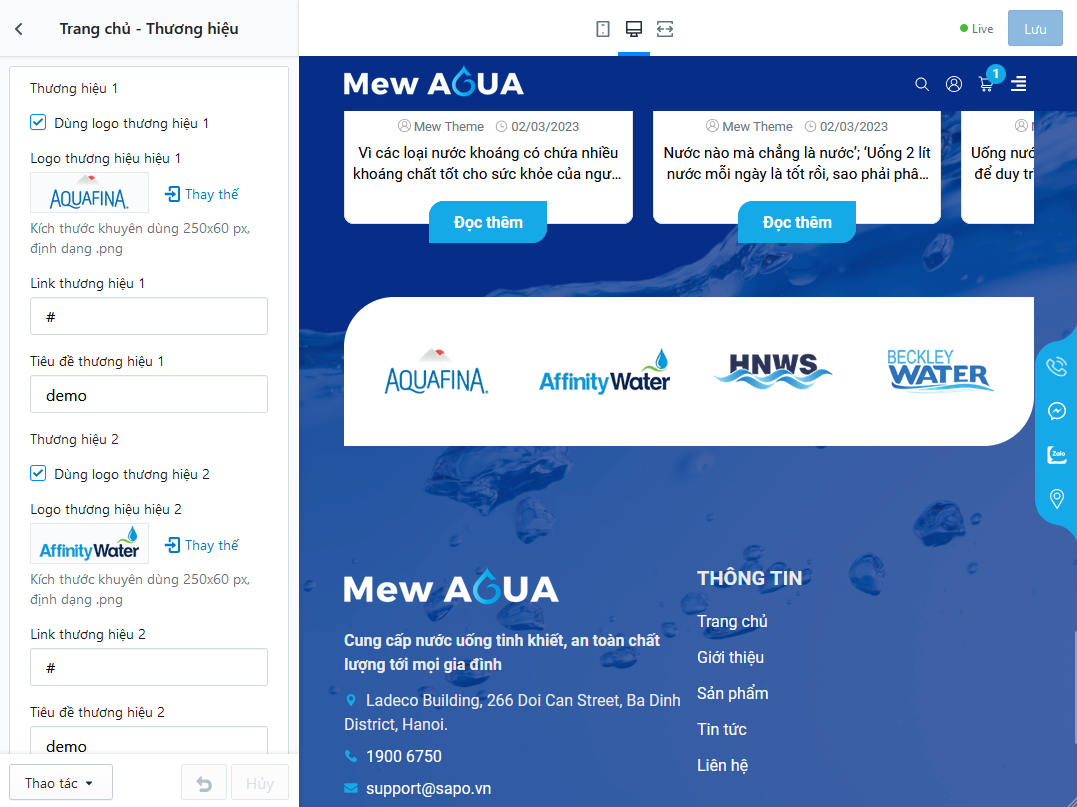The height and width of the screenshot is (807, 1077).
Task: Uncheck Dùng logo thương hiệu 2
Action: 38,473
